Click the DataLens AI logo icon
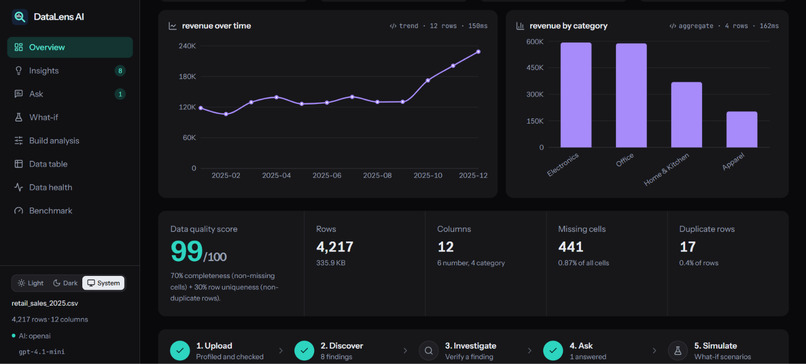Image resolution: width=806 pixels, height=364 pixels. click(20, 17)
